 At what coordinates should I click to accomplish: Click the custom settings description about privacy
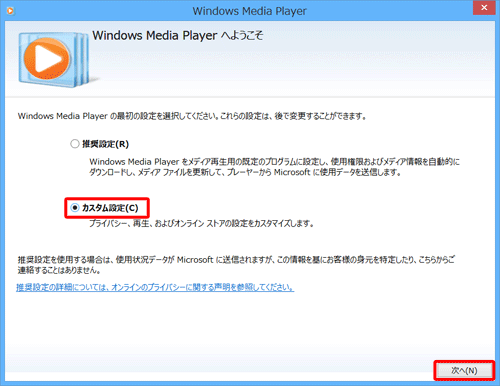(x=201, y=223)
